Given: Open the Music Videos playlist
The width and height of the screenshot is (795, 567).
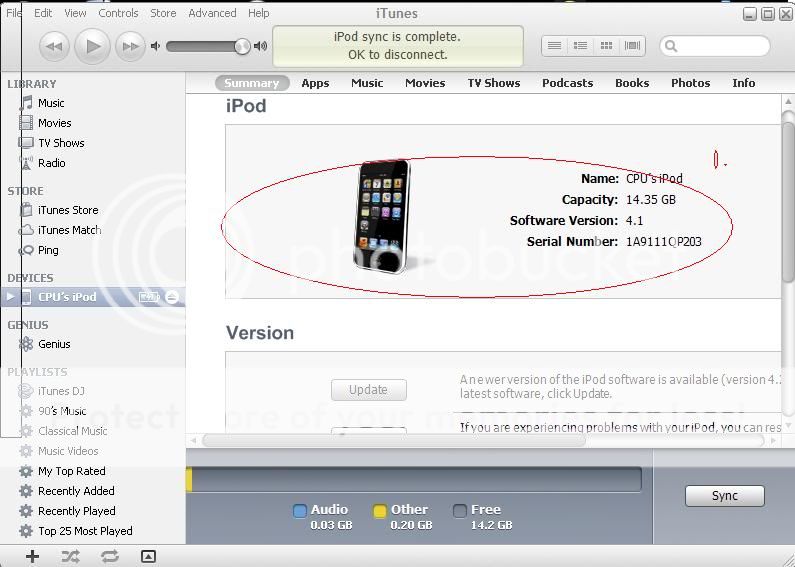Looking at the screenshot, I should point(68,451).
